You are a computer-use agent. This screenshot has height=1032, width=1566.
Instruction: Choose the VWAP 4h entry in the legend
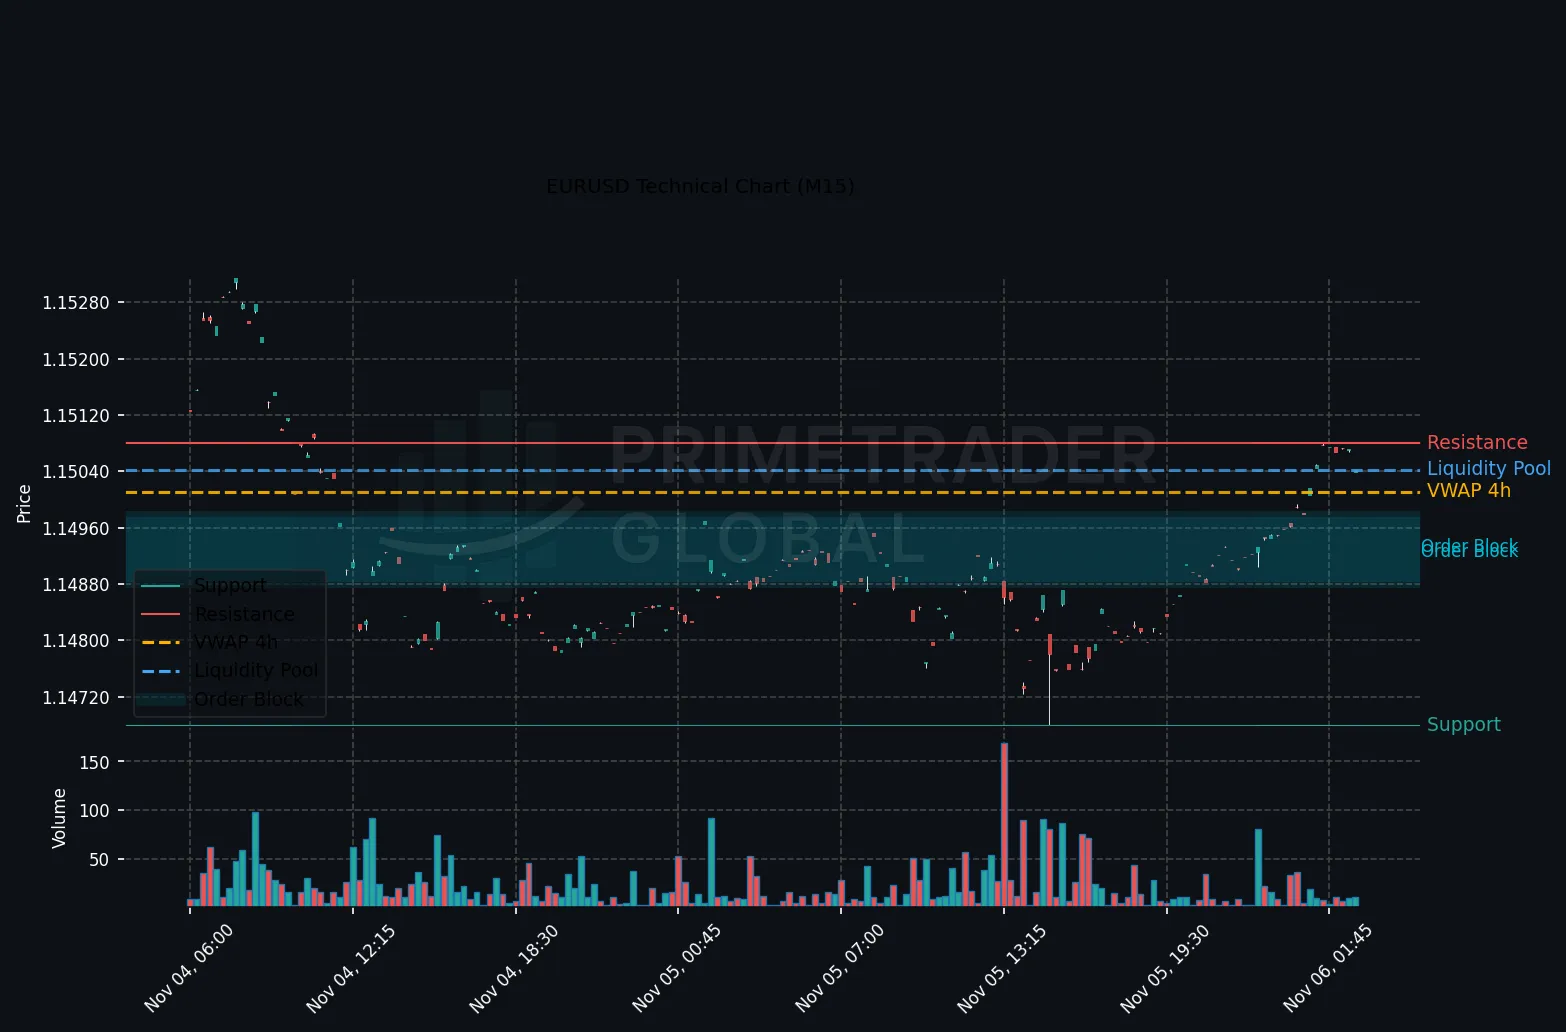[236, 642]
